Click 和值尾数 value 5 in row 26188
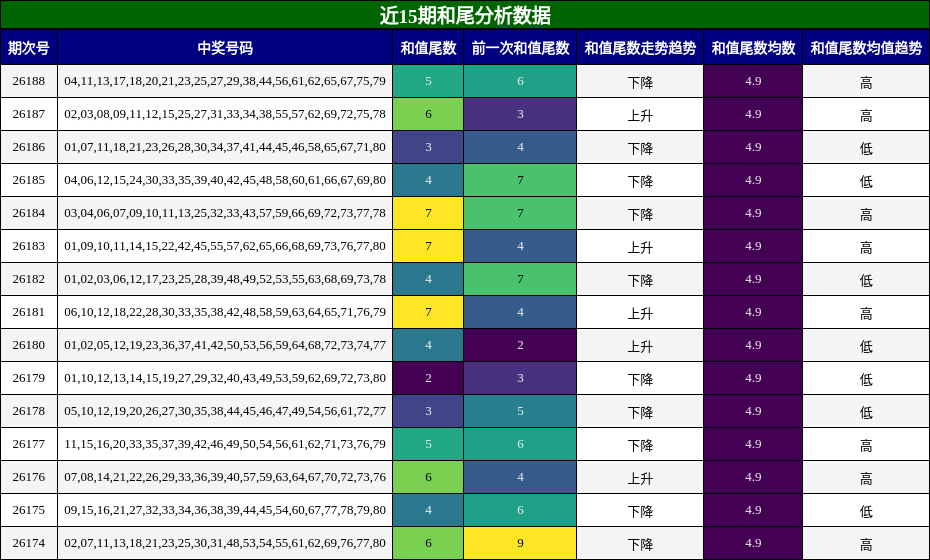 point(428,81)
